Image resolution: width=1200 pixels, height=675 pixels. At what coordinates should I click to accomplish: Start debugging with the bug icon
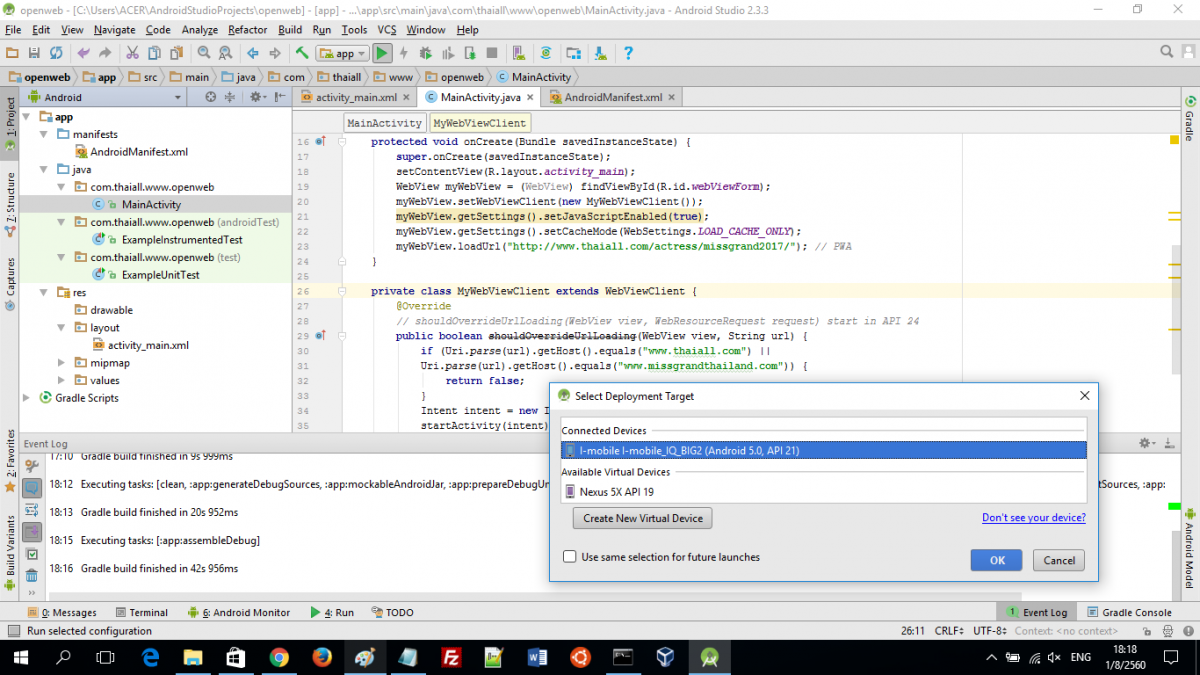point(426,53)
